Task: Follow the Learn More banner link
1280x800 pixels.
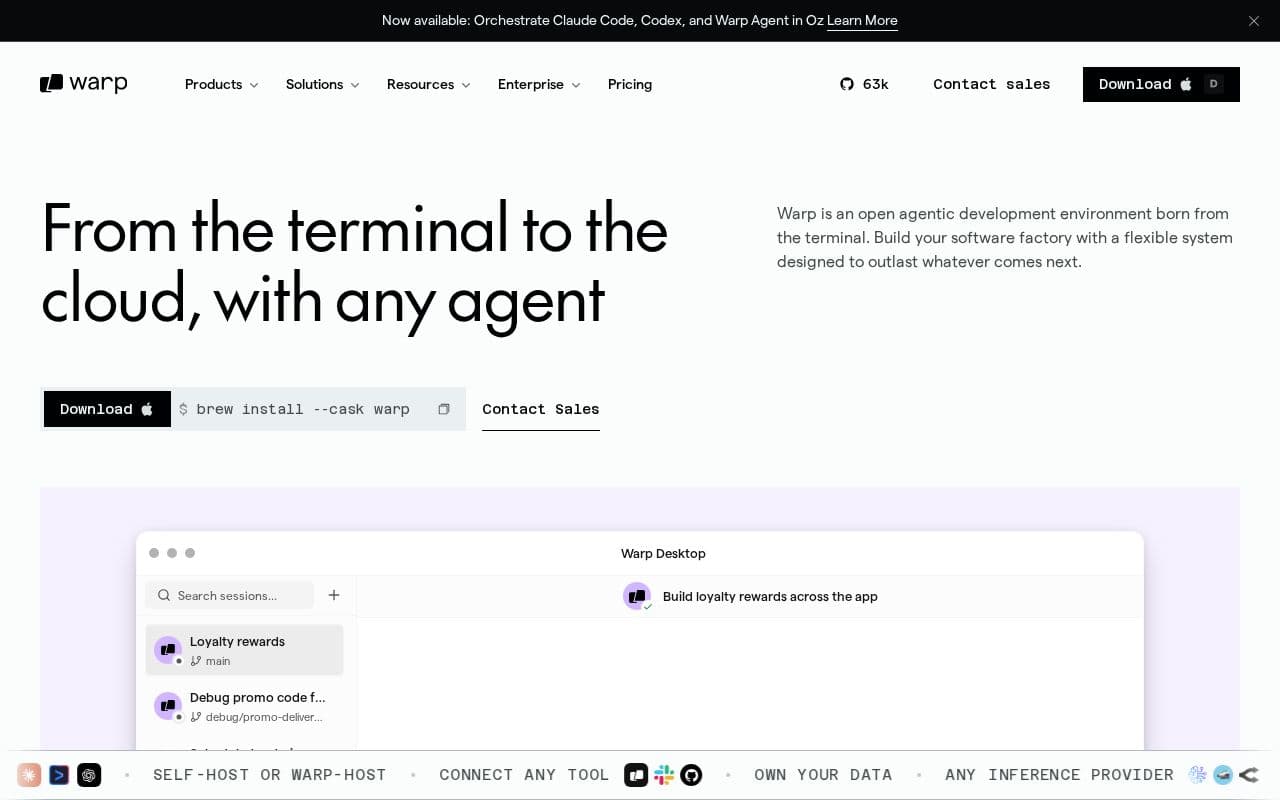Action: [862, 21]
